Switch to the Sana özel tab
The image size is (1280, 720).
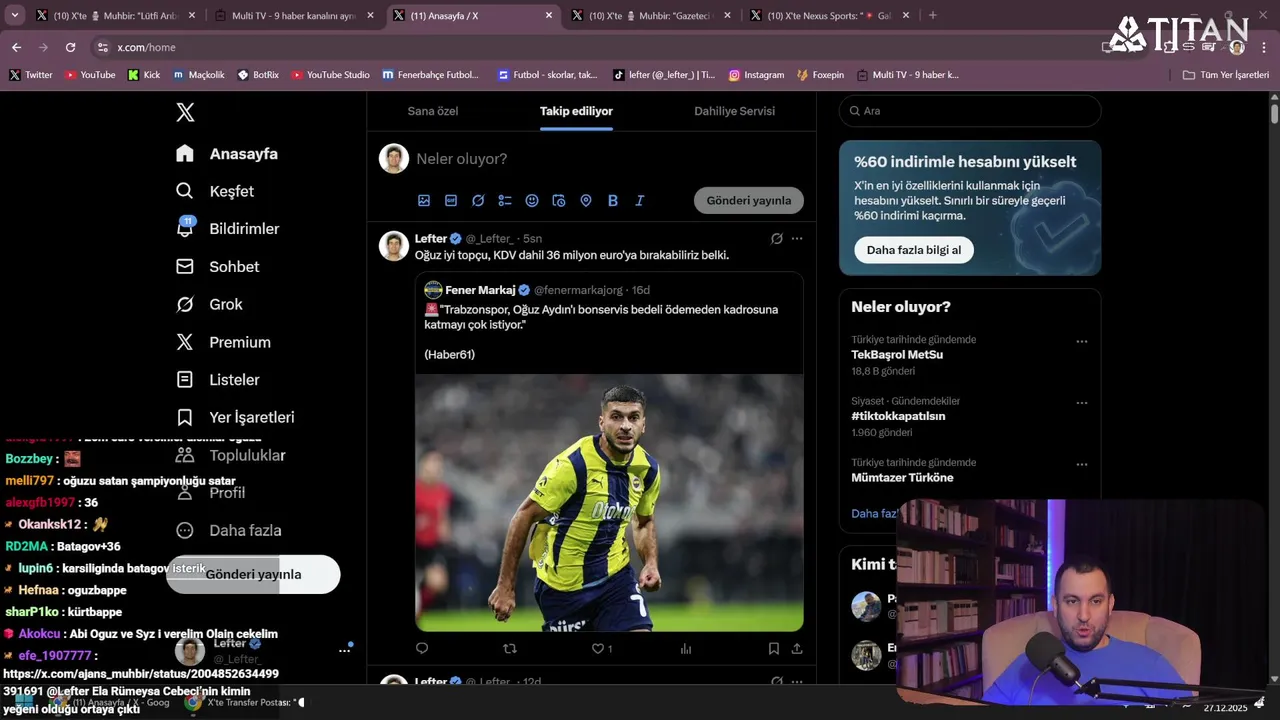pos(433,111)
